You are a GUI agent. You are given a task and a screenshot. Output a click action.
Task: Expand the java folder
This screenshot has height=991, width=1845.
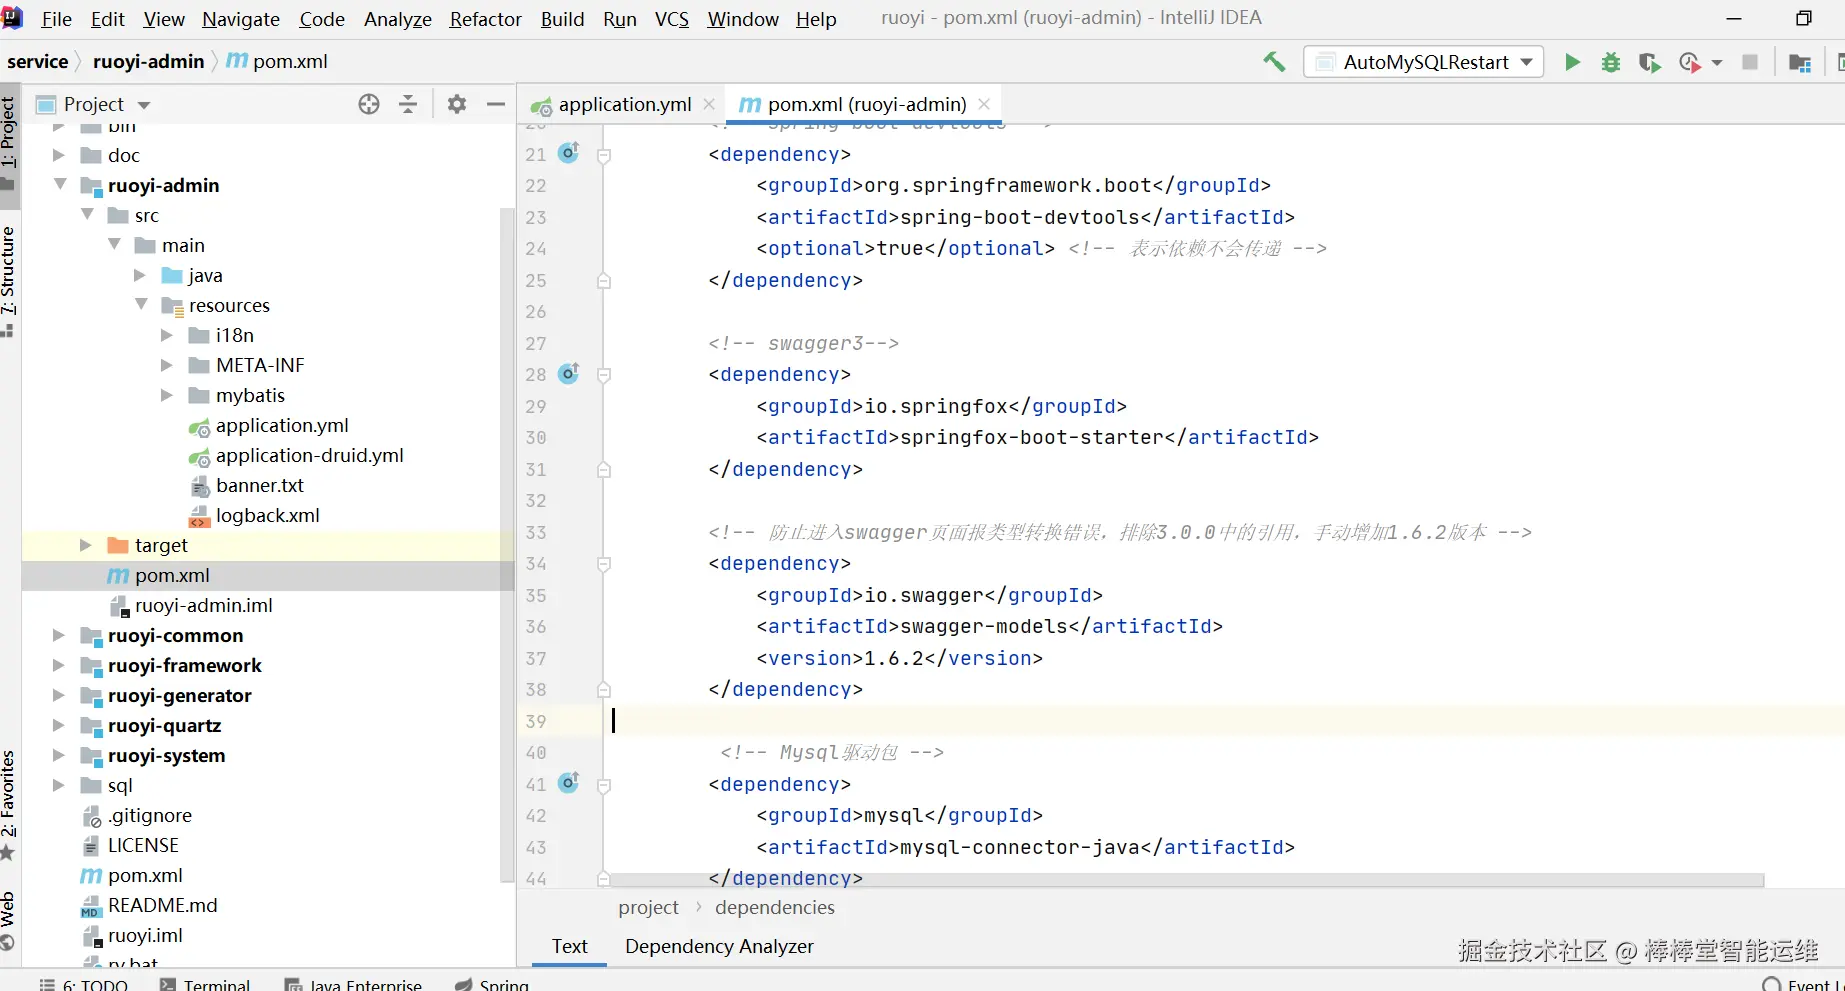(140, 275)
